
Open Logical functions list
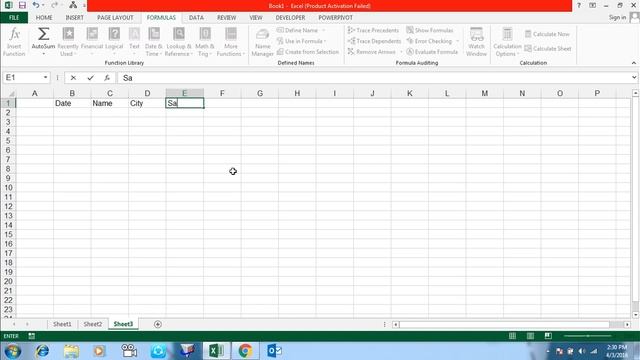coord(114,42)
